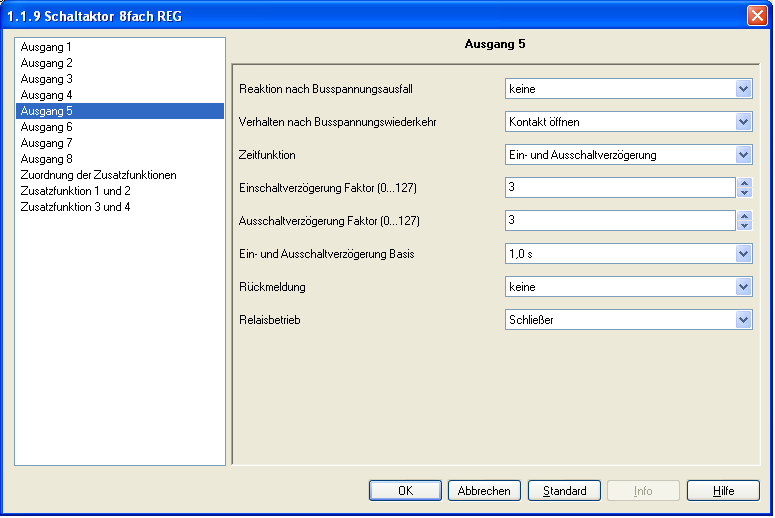Select Ausgang 3 in the list
Image resolution: width=775 pixels, height=518 pixels.
[x=46, y=79]
